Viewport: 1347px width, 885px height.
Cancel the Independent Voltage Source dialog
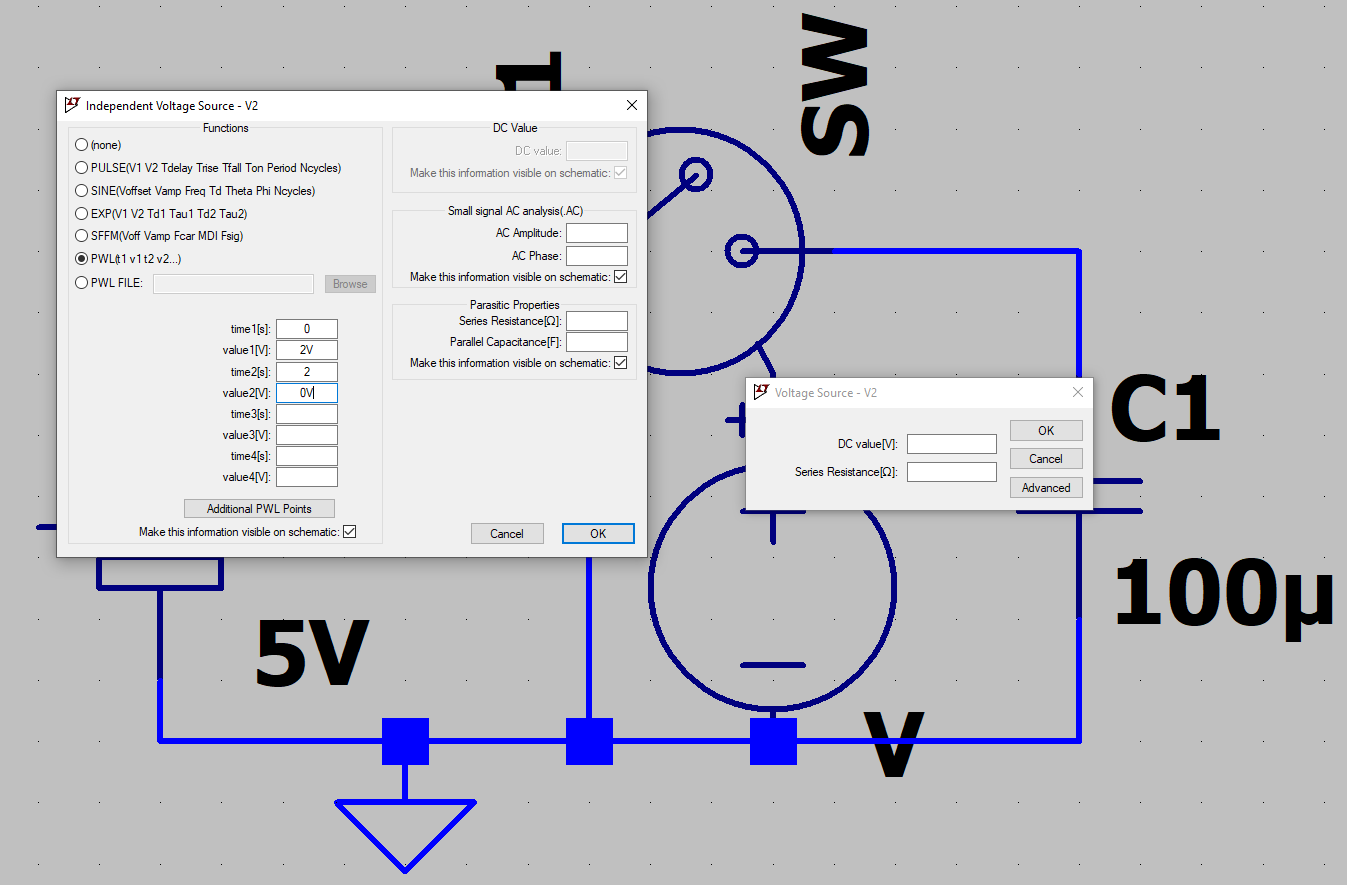click(506, 534)
